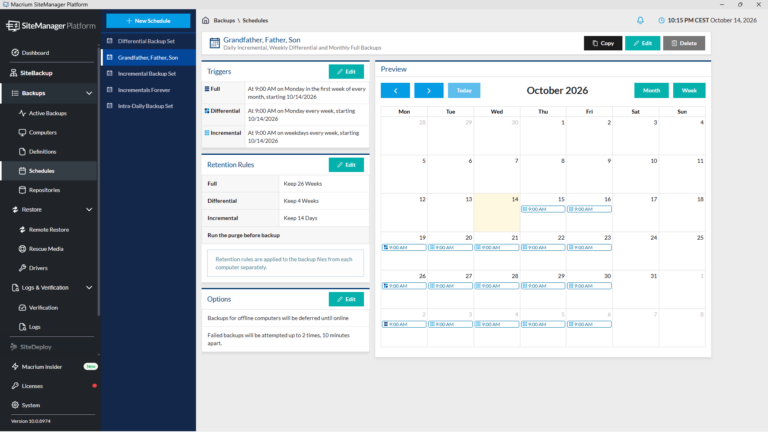Screen dimensions: 768x432
Task: Collapse the Restore section chevron
Action: (89, 210)
